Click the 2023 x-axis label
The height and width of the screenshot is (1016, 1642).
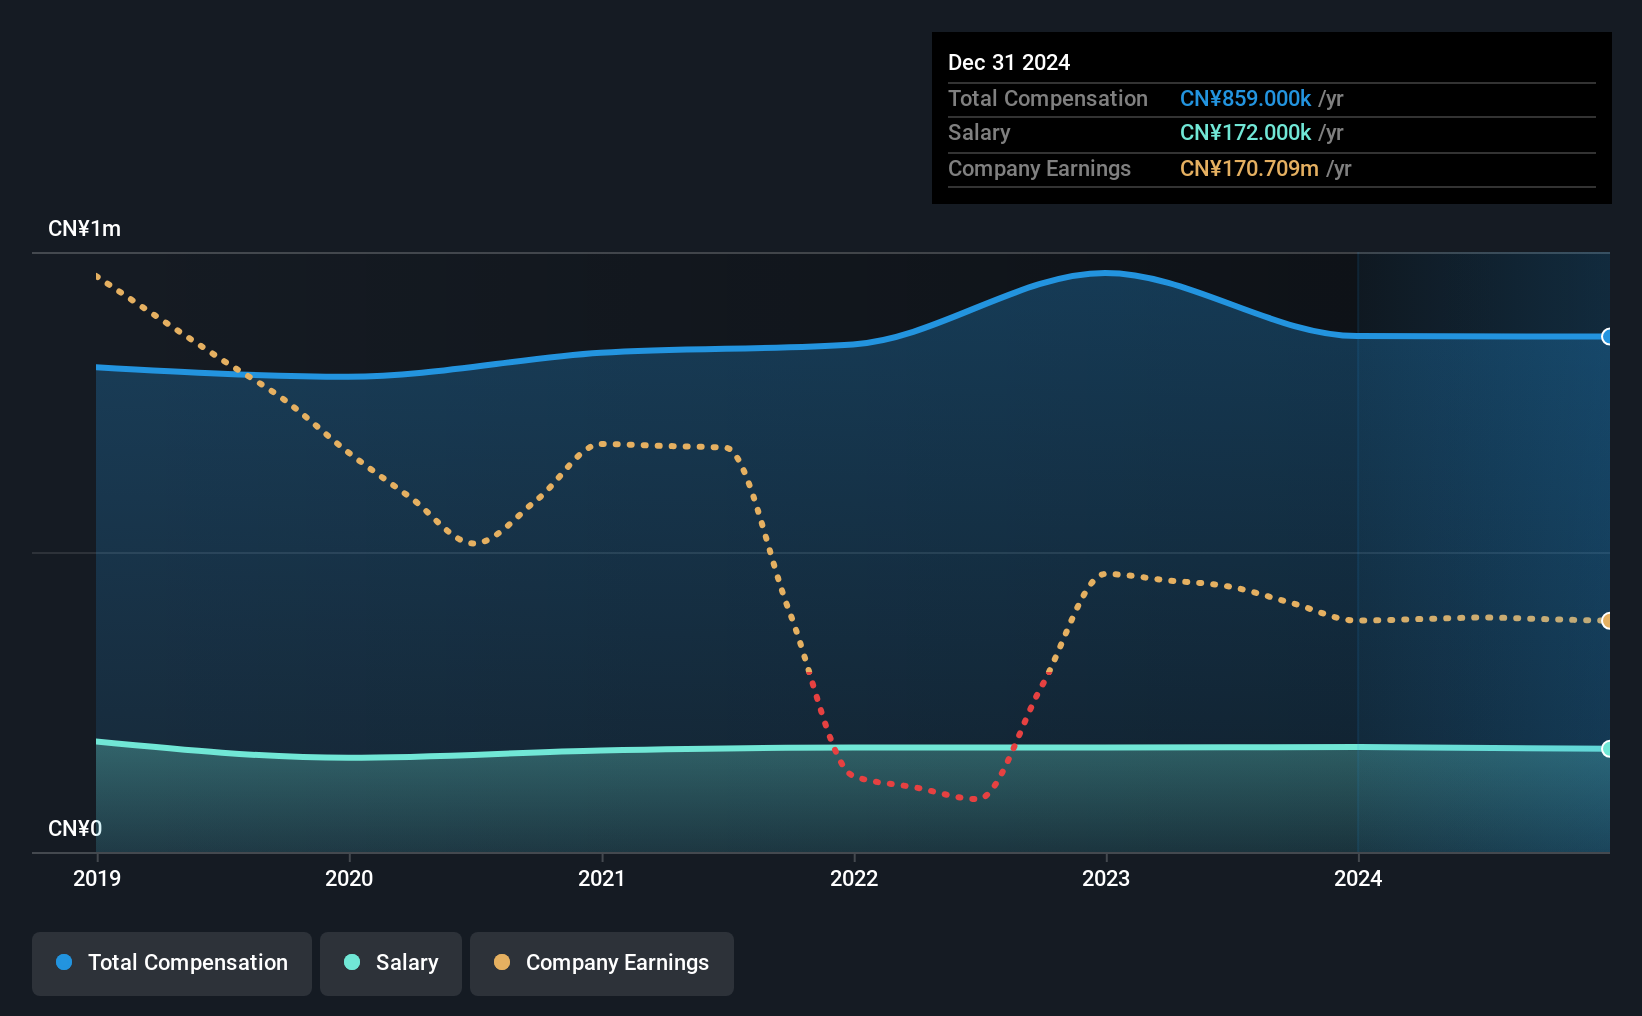coord(1106,878)
